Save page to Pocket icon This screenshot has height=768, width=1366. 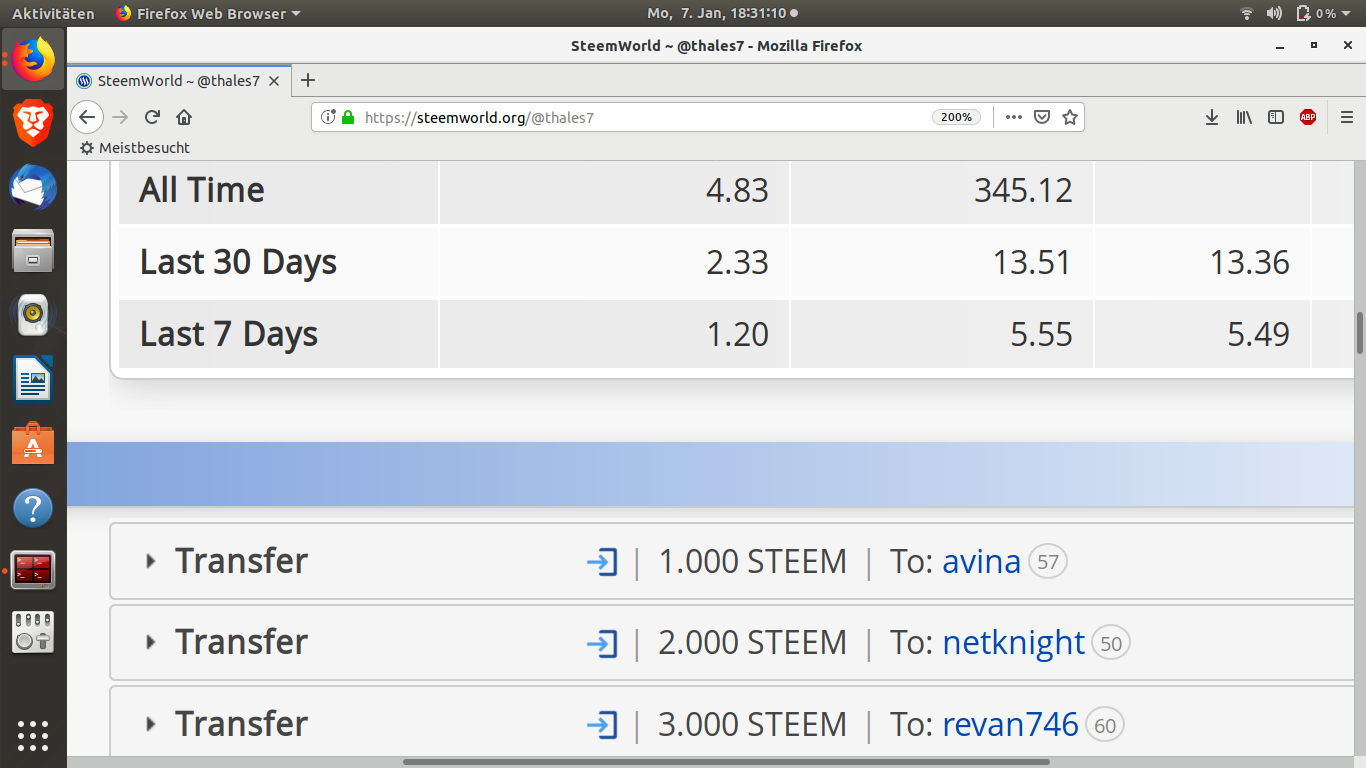tap(1042, 117)
